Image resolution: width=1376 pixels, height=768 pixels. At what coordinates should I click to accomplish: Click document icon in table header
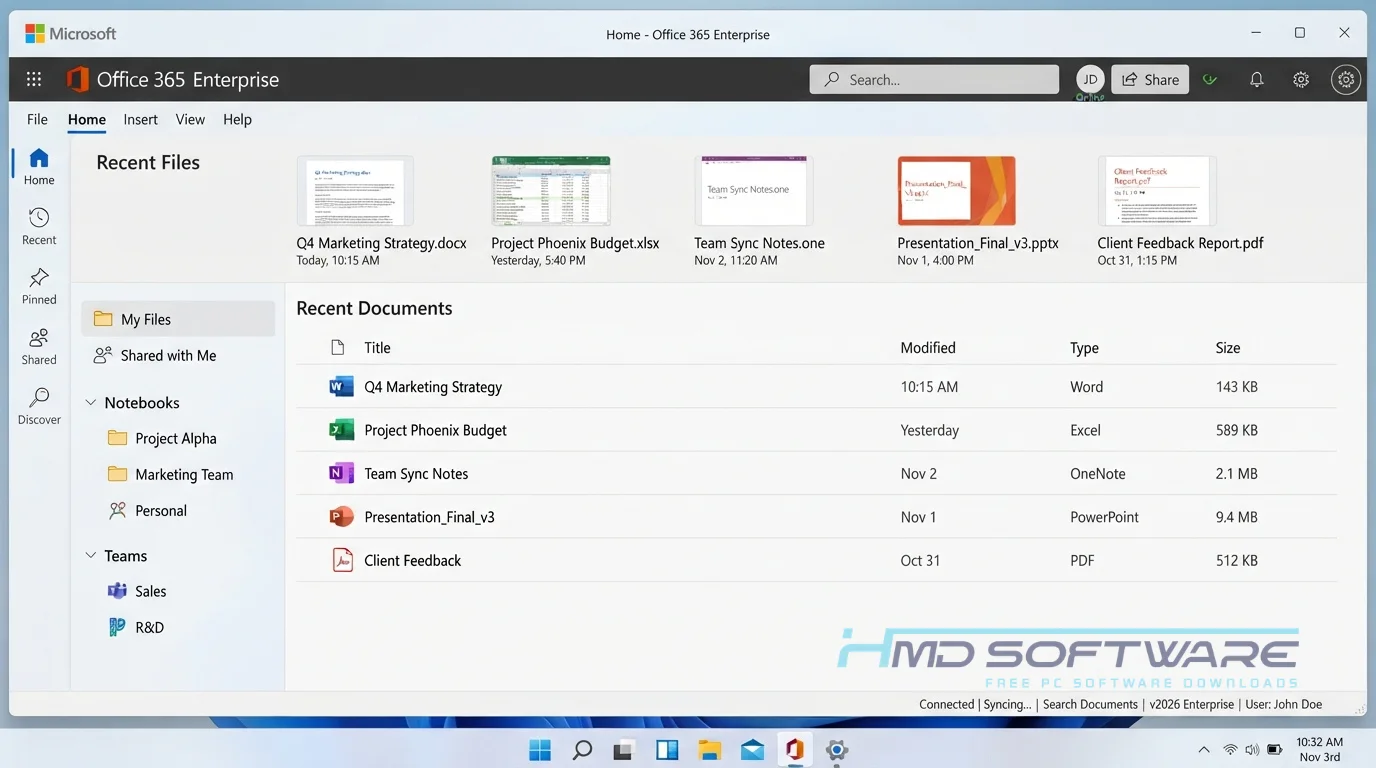tap(338, 348)
